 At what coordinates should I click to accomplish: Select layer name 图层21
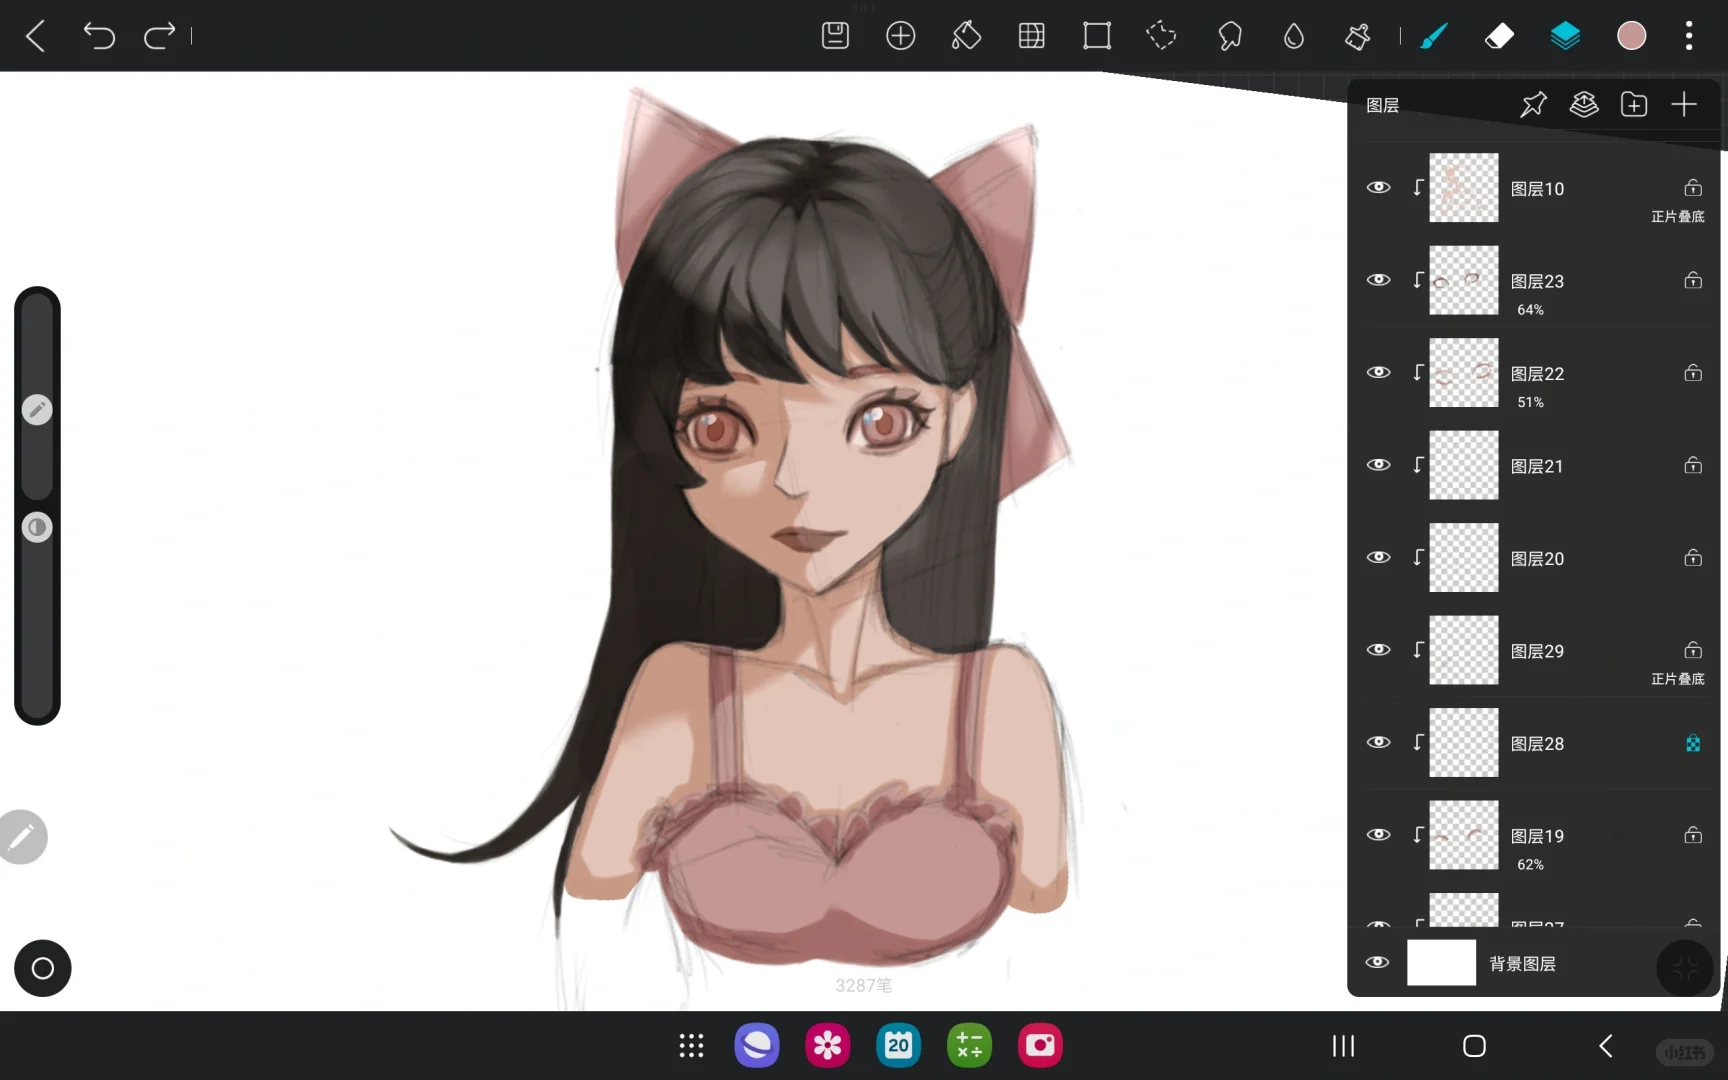tap(1537, 466)
